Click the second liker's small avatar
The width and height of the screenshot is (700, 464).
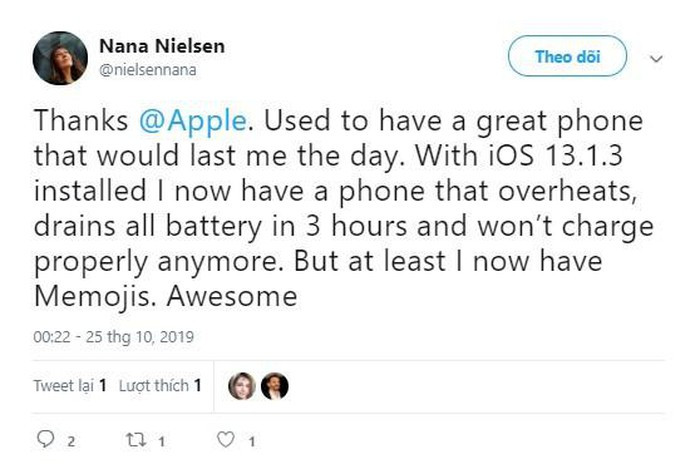pos(275,385)
